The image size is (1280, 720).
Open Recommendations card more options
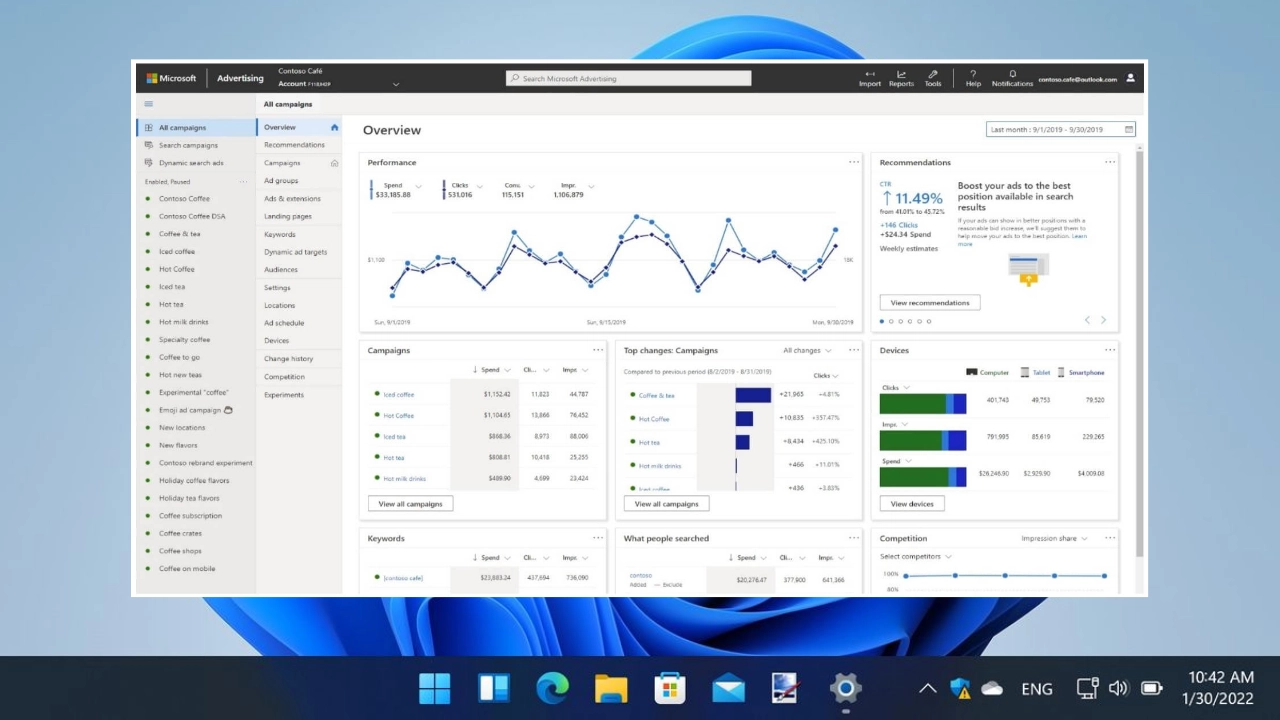click(1110, 162)
